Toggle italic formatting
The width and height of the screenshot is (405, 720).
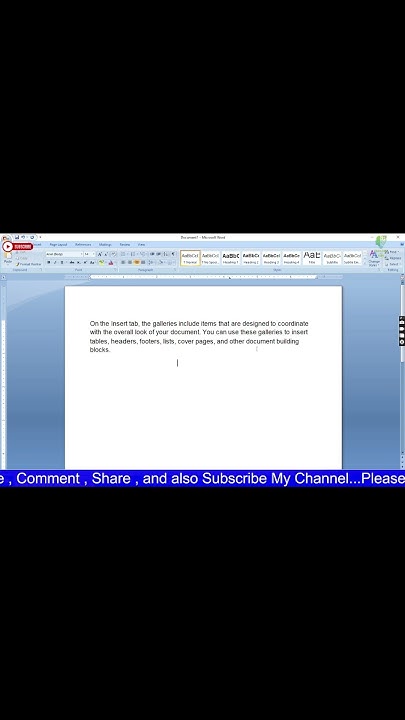coord(55,262)
